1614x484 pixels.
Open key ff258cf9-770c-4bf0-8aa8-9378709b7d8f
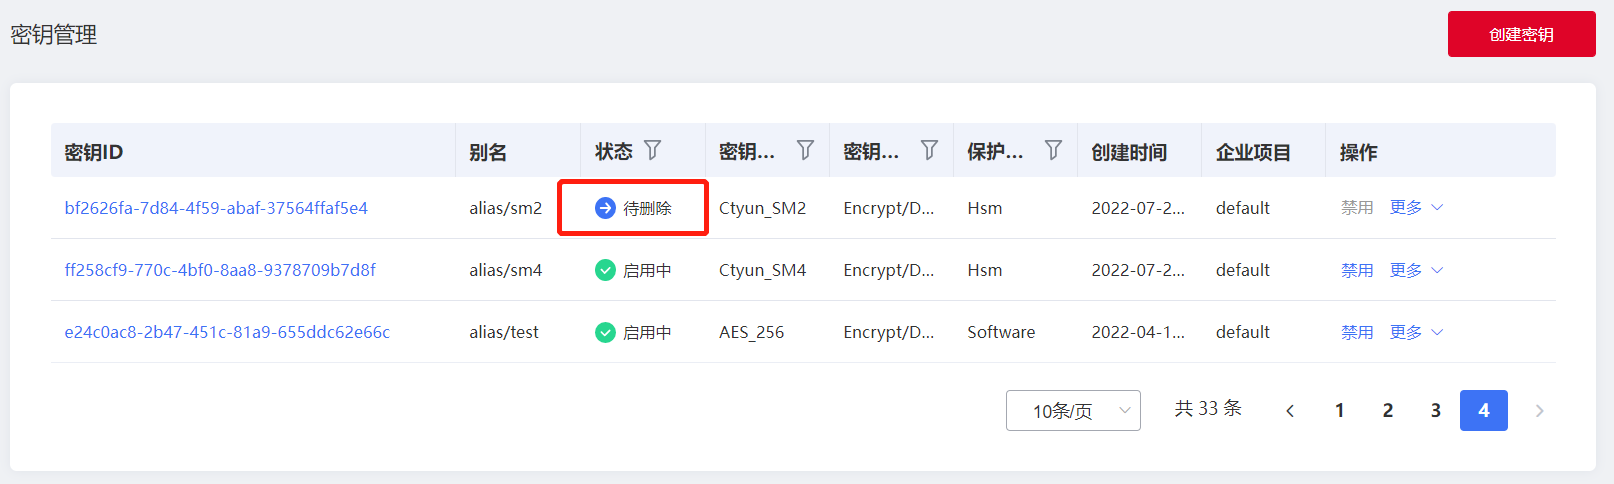220,270
